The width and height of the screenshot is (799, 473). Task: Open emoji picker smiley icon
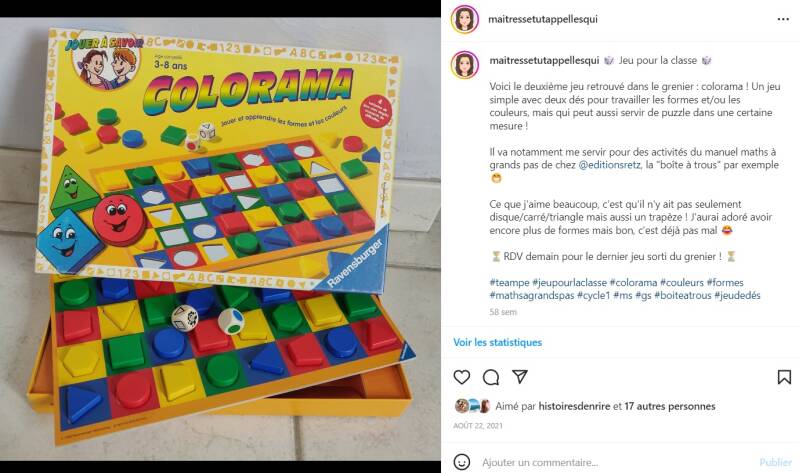(x=462, y=462)
